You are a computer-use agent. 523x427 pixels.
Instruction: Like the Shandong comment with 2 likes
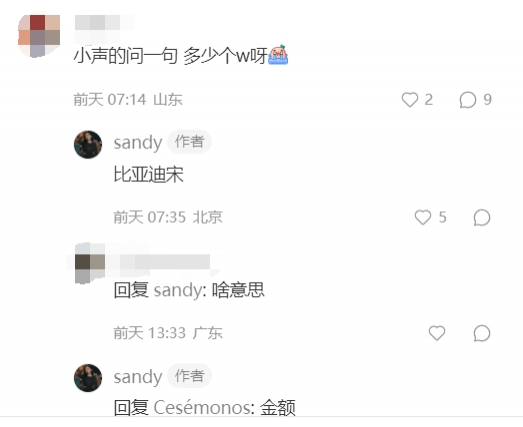[x=410, y=100]
